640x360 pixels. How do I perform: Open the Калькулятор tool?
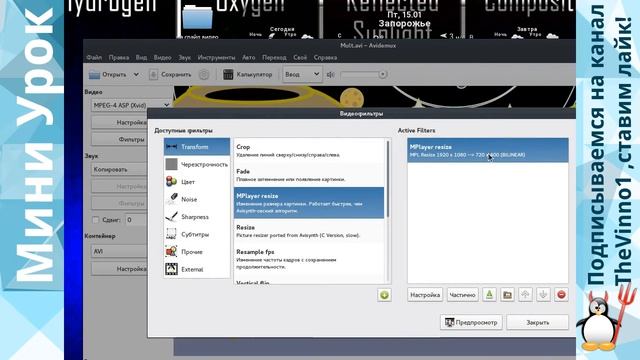point(248,74)
